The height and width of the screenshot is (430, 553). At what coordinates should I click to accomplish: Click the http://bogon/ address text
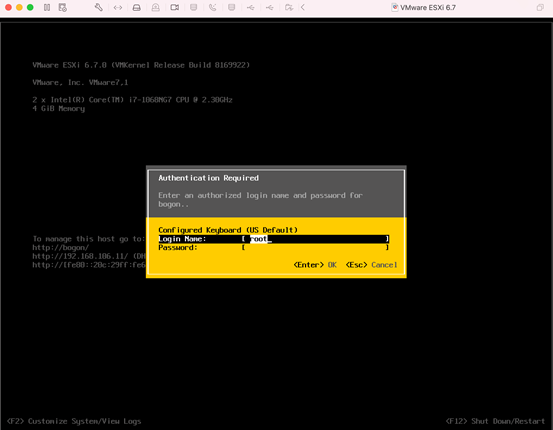pos(61,248)
